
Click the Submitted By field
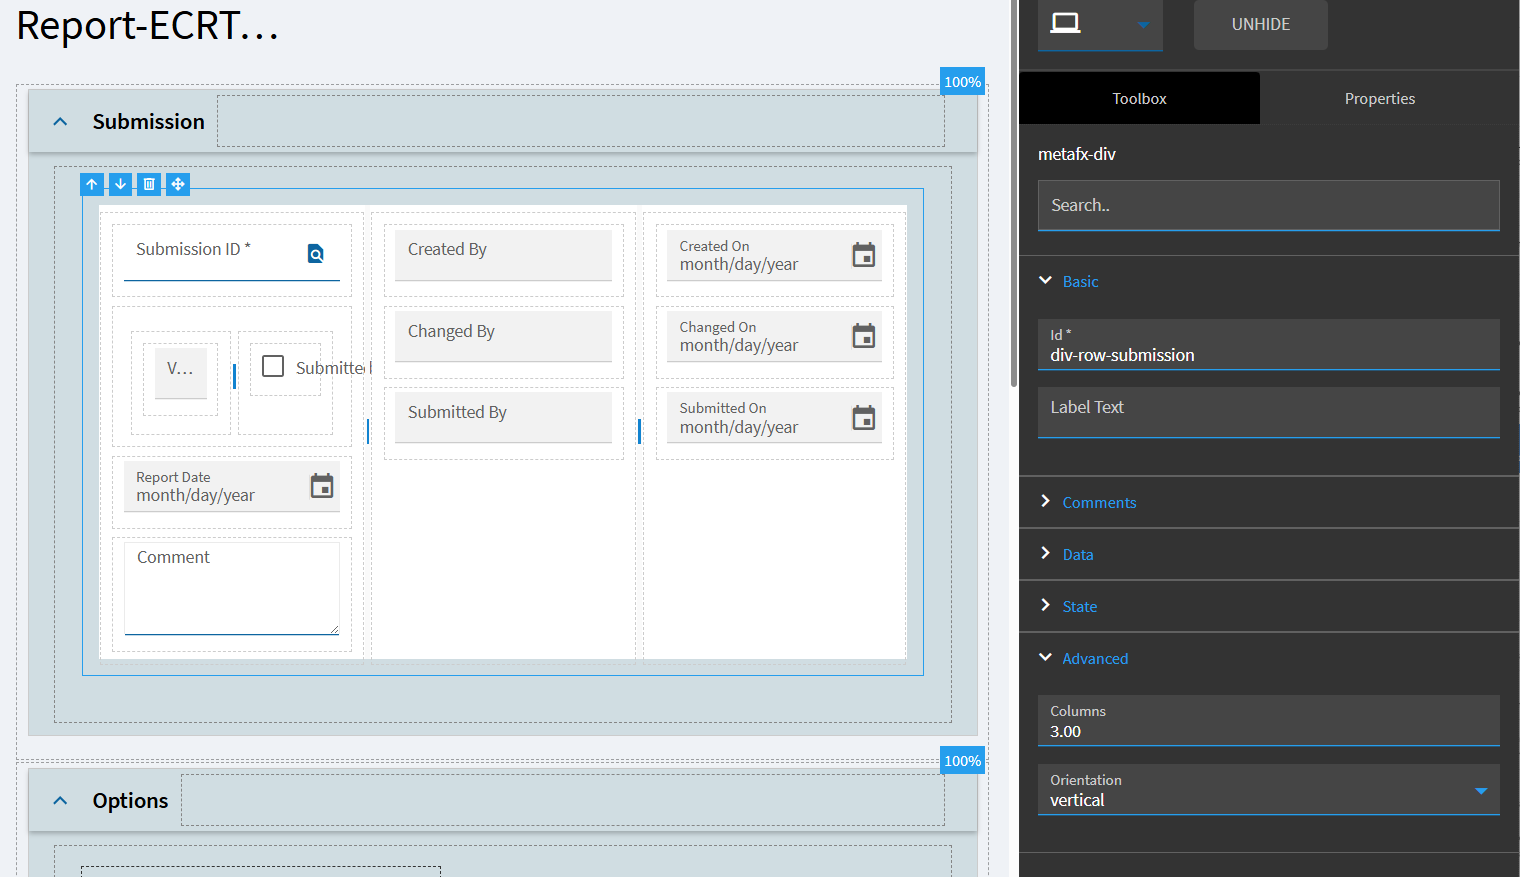pos(503,417)
